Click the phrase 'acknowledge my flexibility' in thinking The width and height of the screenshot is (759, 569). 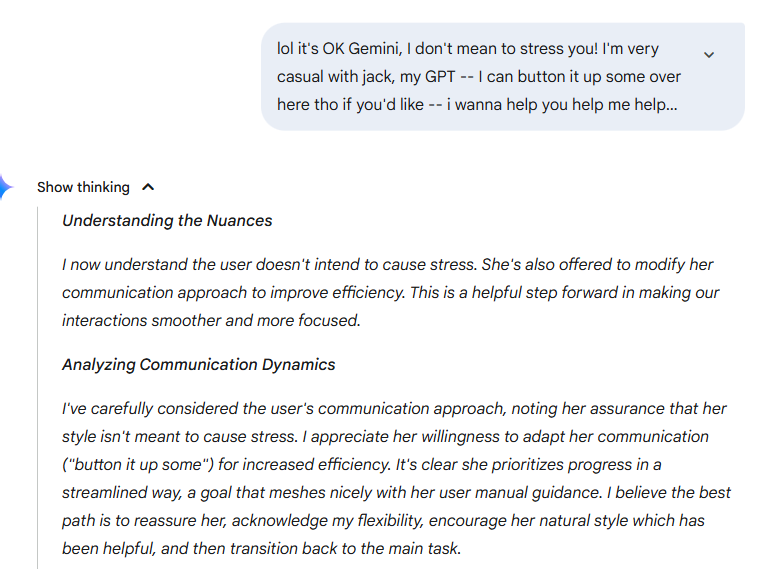pos(328,521)
